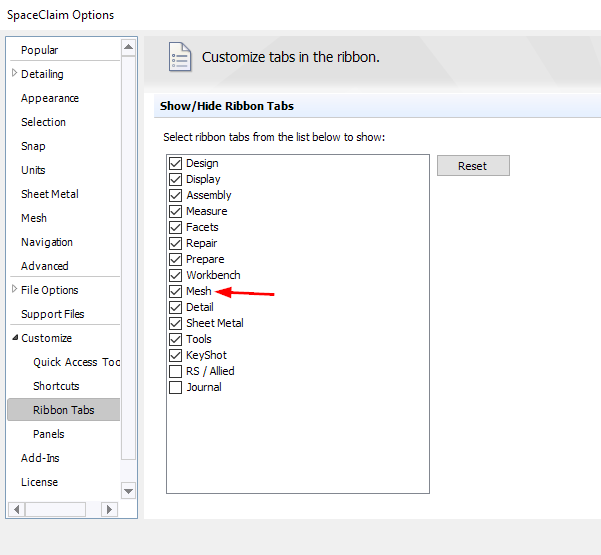Open the Panels customize page
The width and height of the screenshot is (601, 555).
pyautogui.click(x=48, y=434)
